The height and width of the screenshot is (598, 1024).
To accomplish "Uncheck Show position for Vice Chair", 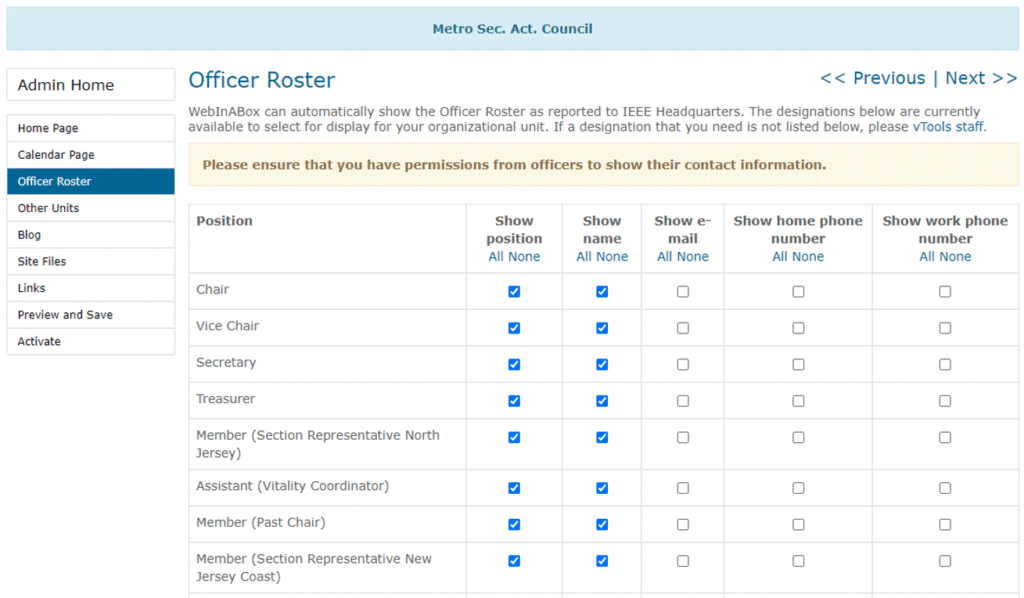I will point(514,328).
